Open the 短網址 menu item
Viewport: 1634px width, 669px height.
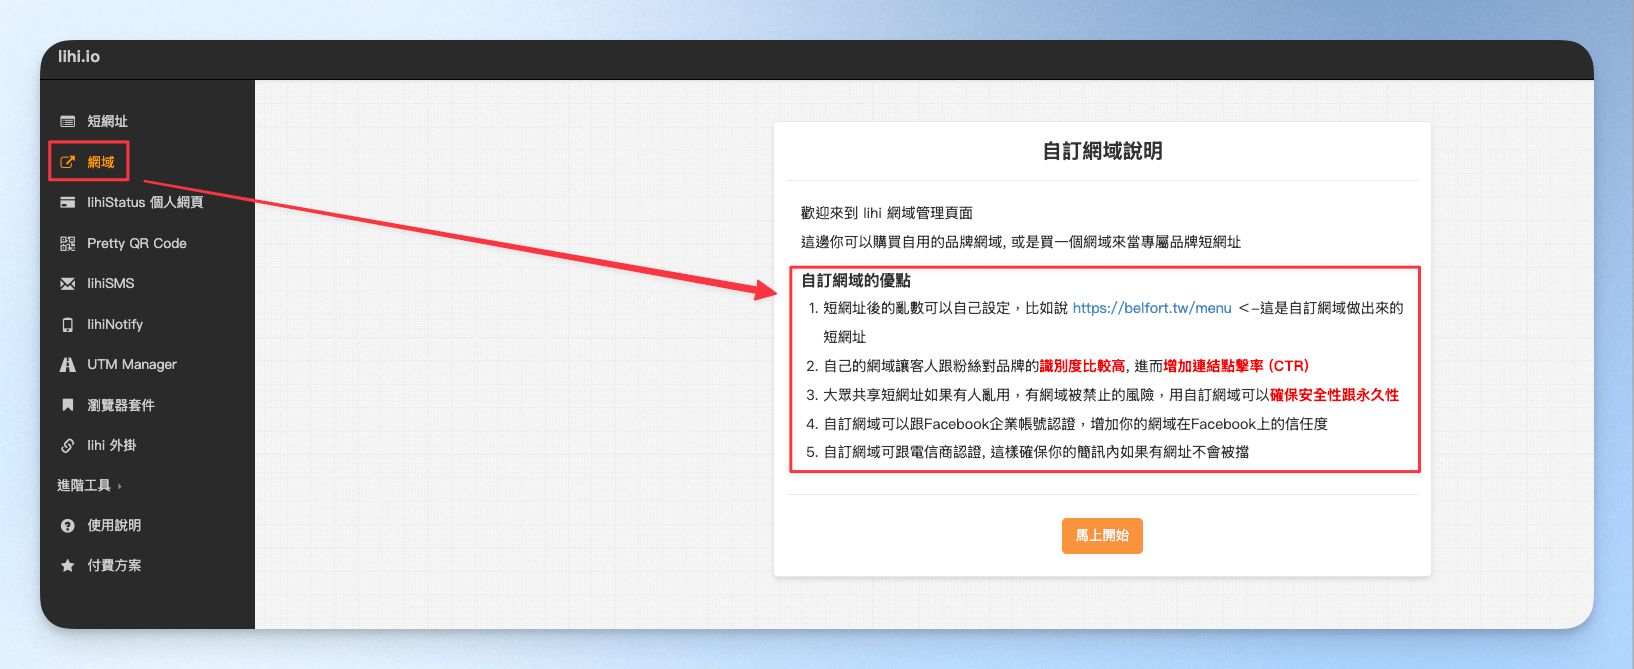[x=107, y=122]
